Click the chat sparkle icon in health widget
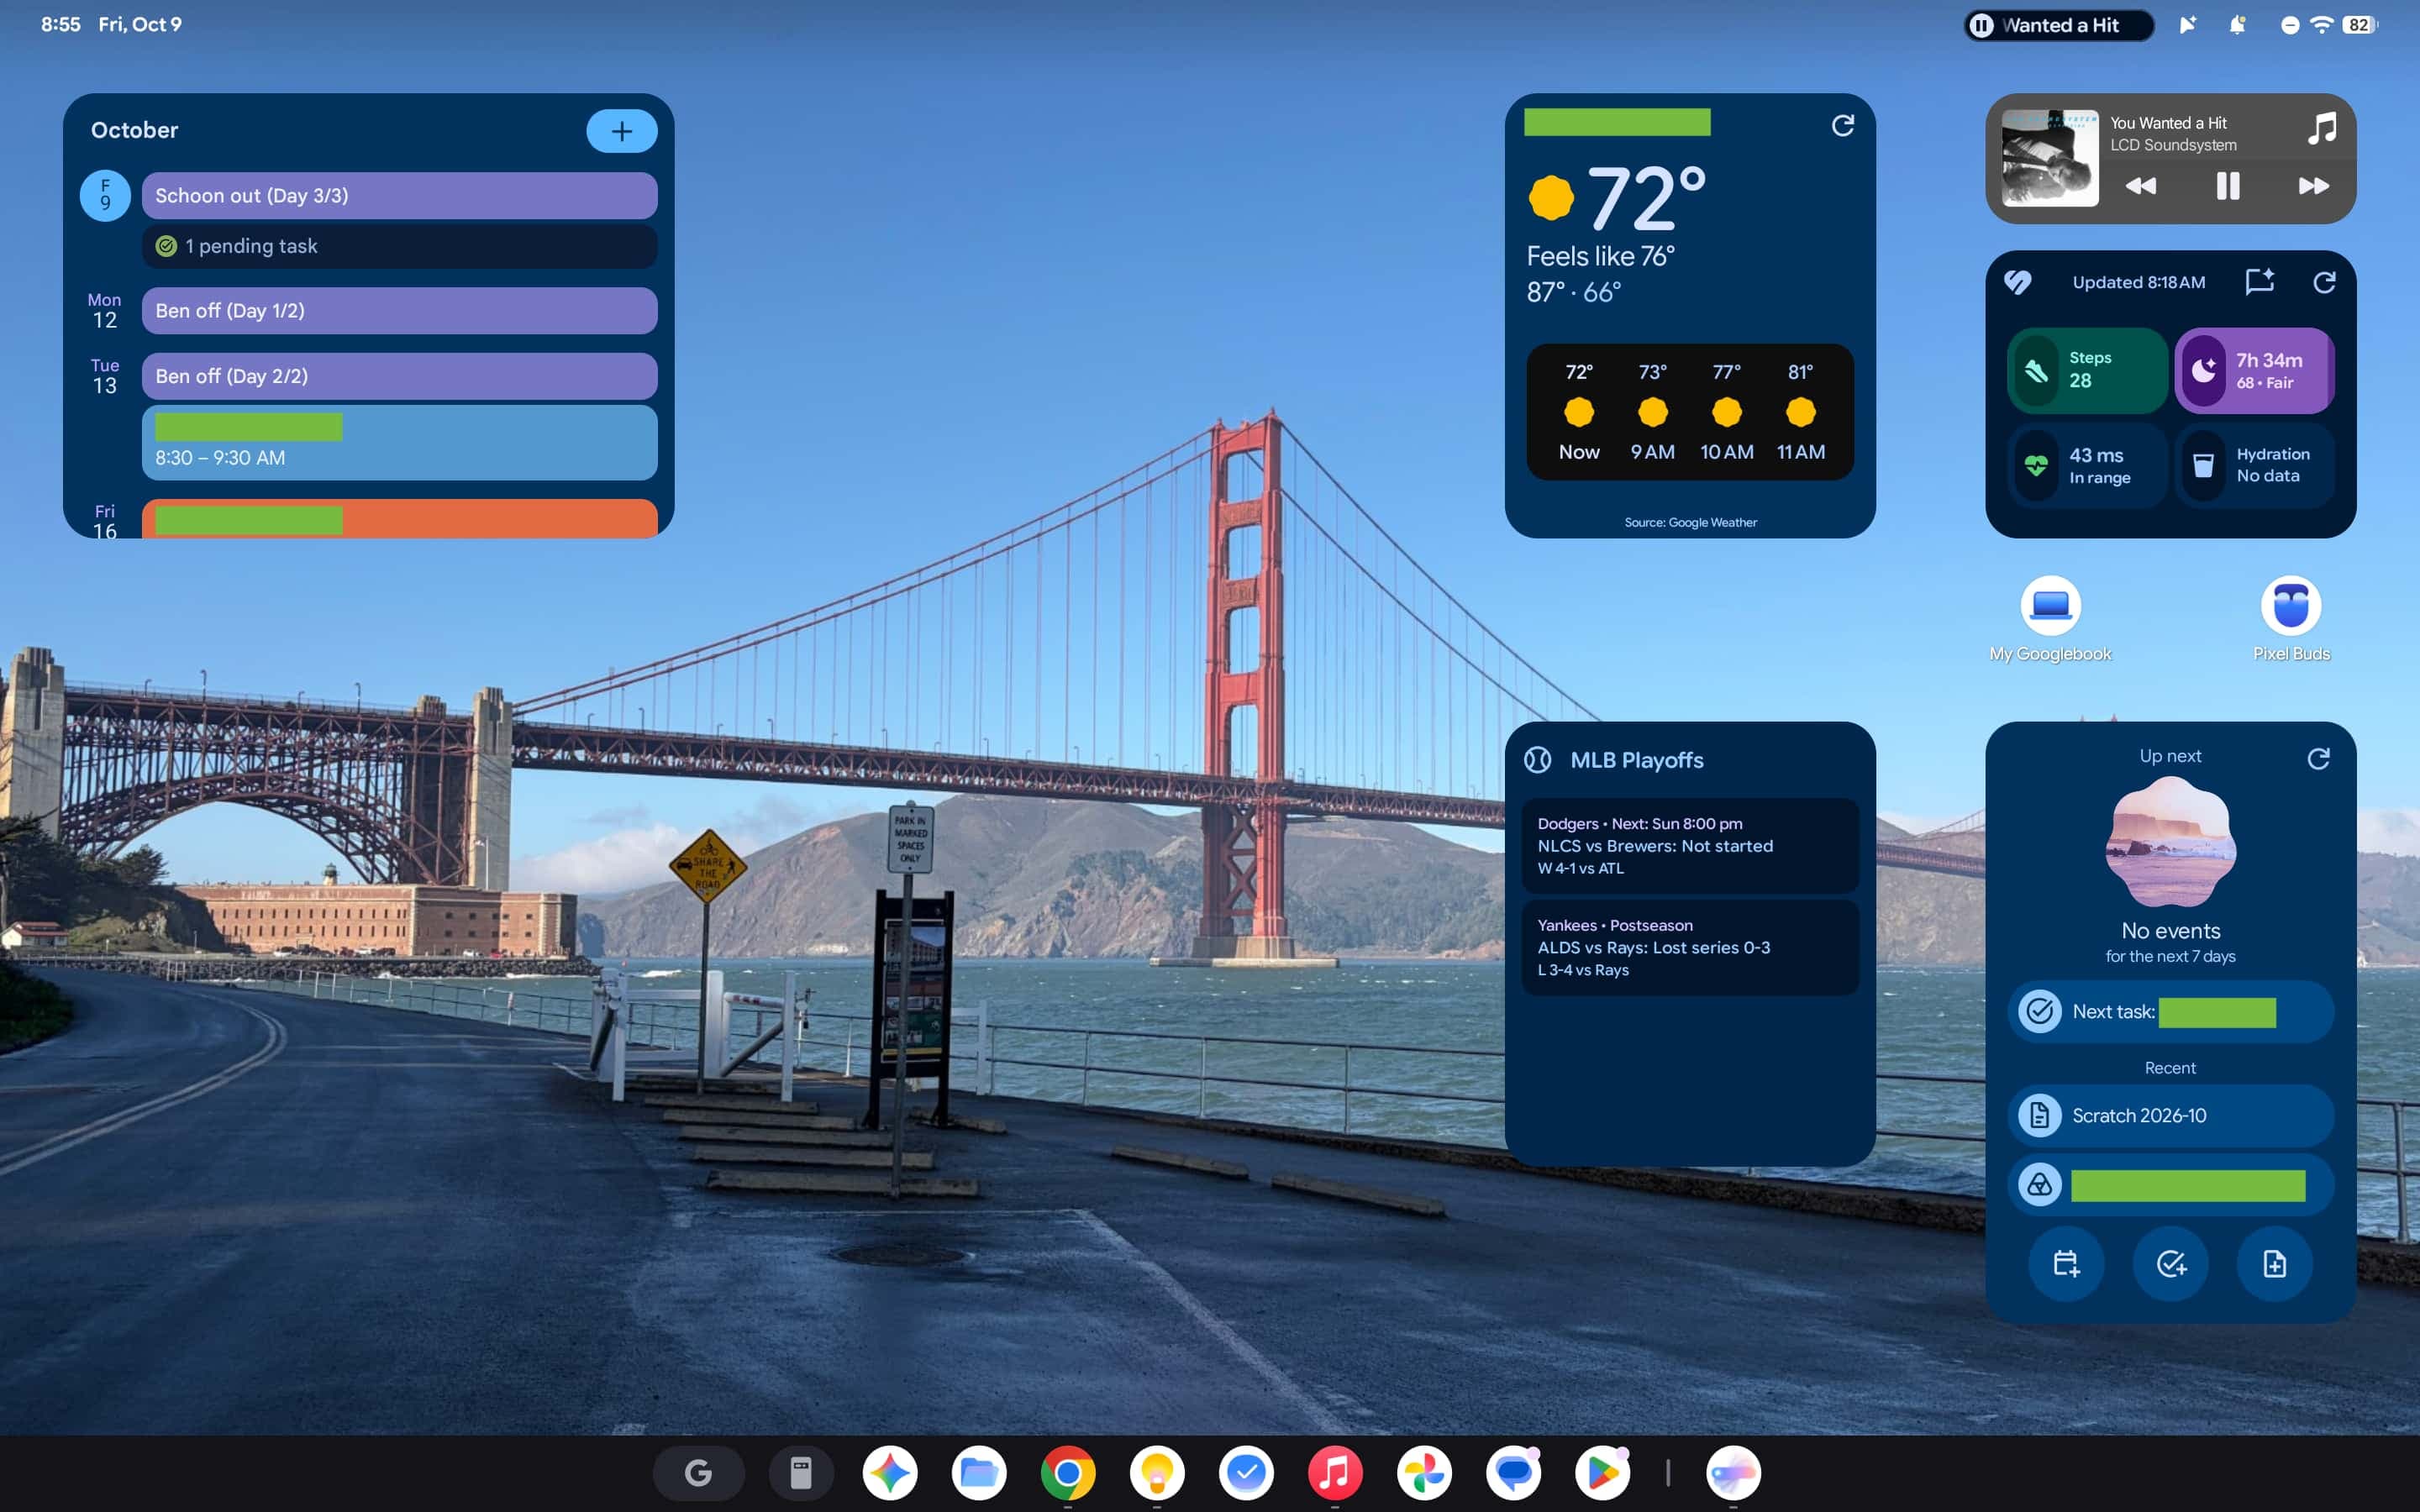The width and height of the screenshot is (2420, 1512). (2260, 282)
